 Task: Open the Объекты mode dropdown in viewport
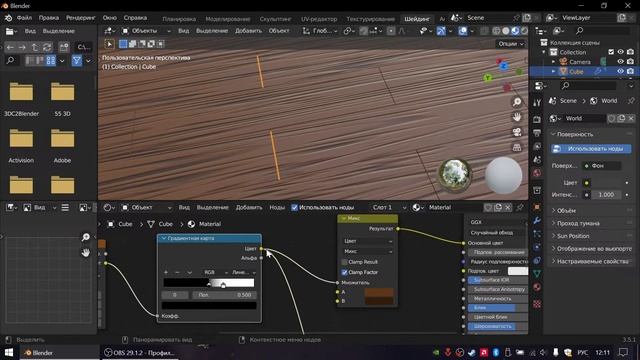(147, 31)
